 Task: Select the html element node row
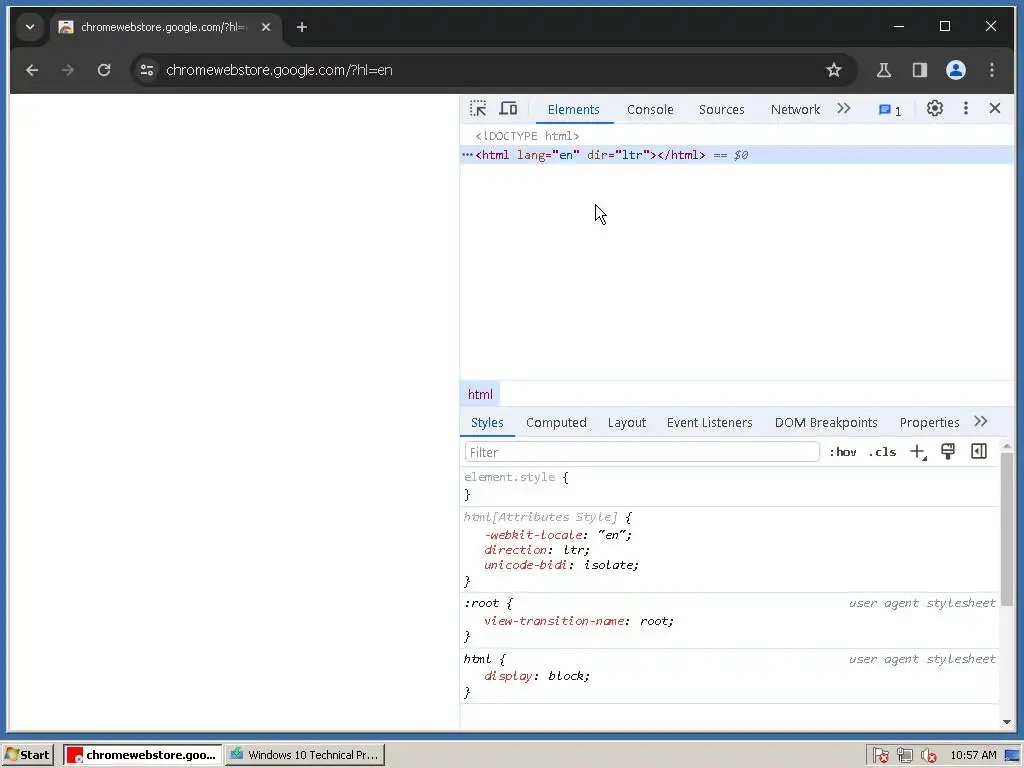(x=737, y=155)
